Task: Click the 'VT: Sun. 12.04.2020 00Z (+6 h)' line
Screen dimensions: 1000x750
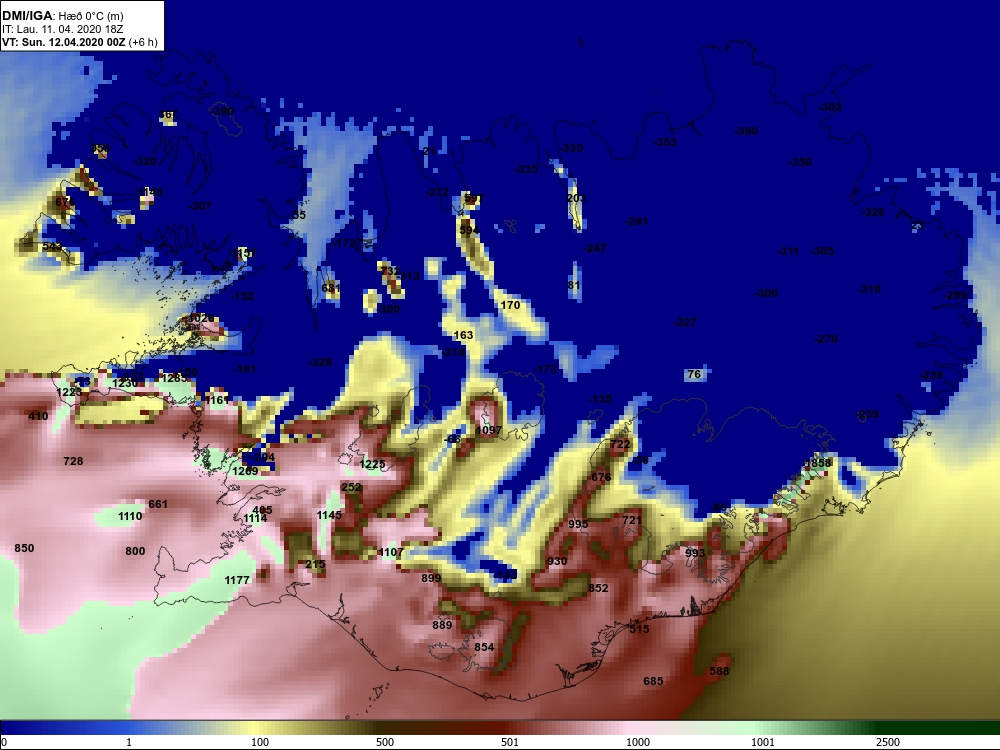Action: coord(79,42)
